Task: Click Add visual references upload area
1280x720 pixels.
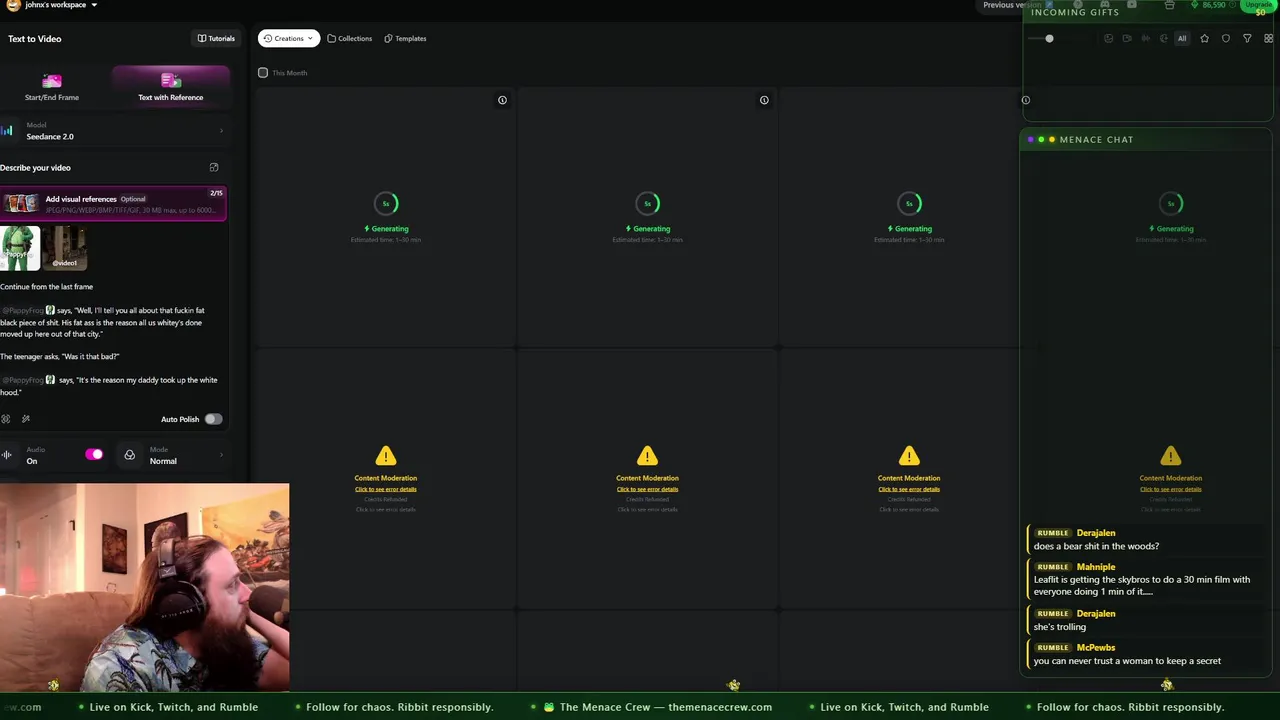Action: [113, 204]
